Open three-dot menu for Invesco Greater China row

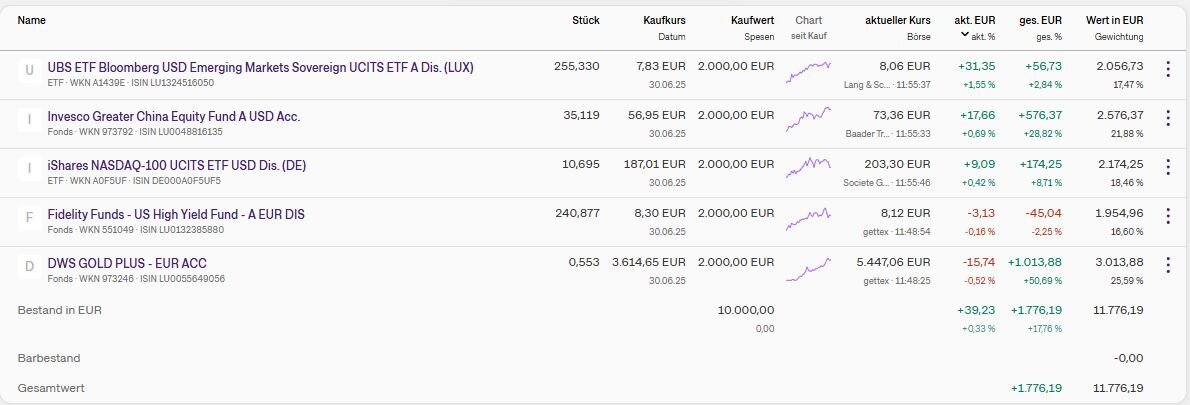[x=1167, y=118]
